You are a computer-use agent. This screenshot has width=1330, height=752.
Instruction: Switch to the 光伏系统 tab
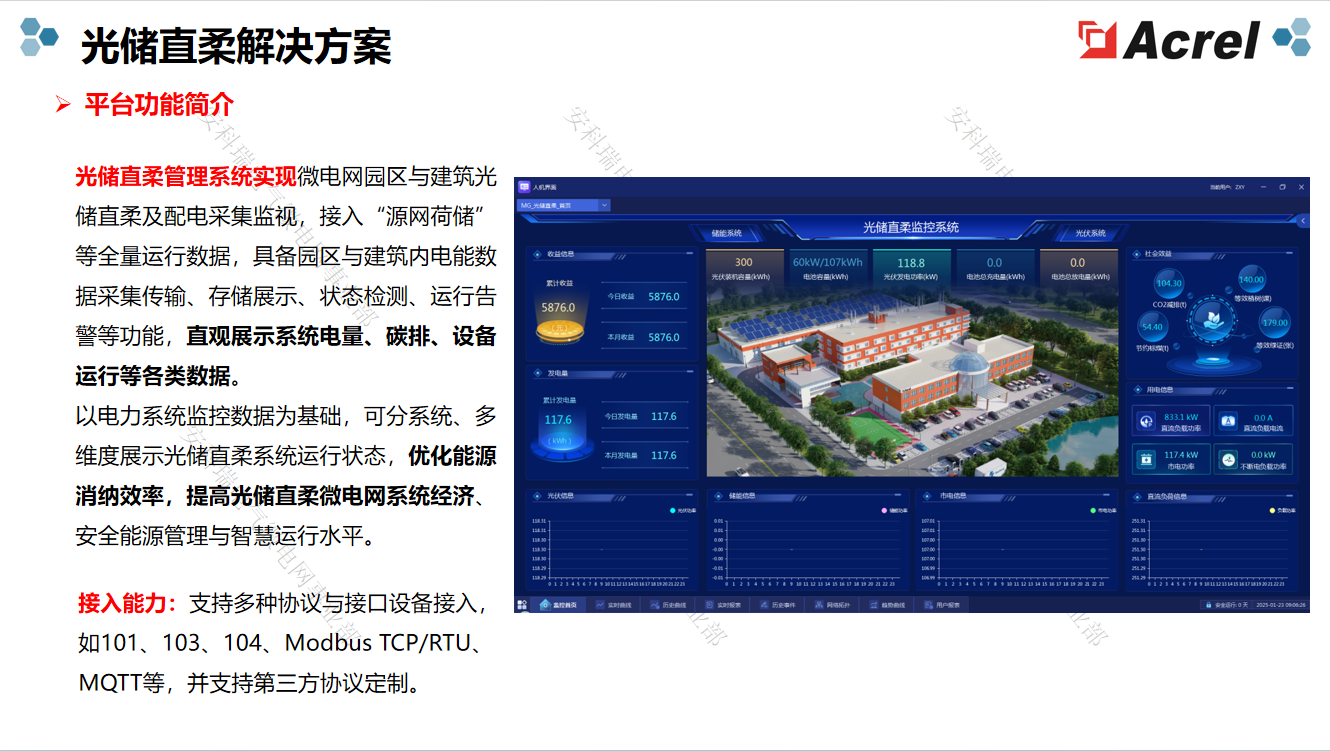(1090, 232)
